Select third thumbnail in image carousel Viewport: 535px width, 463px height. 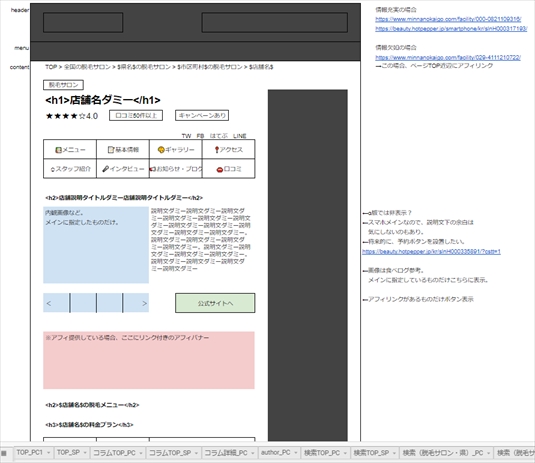(x=110, y=303)
